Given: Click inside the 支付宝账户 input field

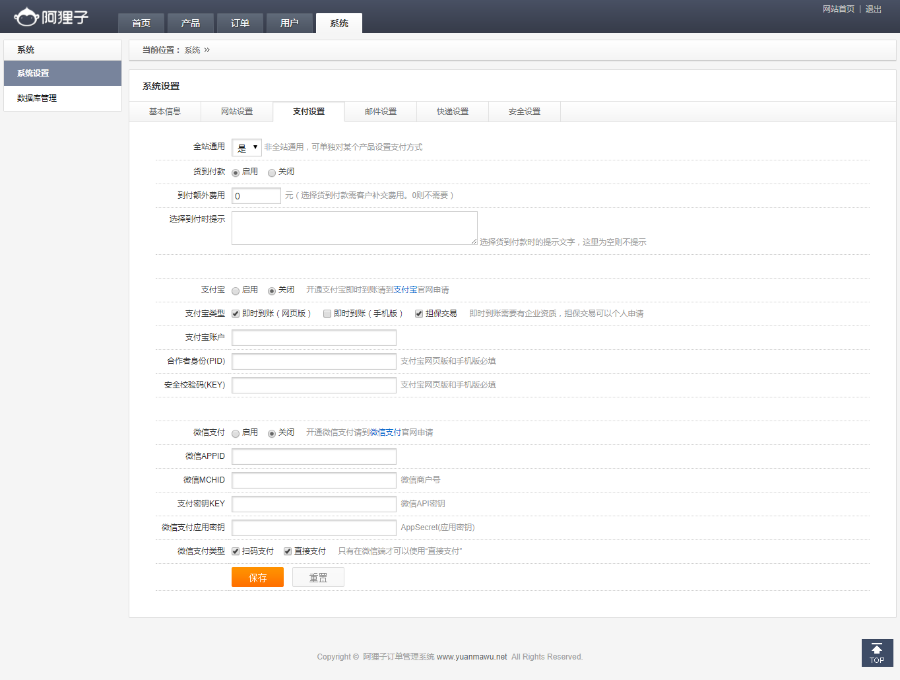Looking at the screenshot, I should tap(313, 338).
